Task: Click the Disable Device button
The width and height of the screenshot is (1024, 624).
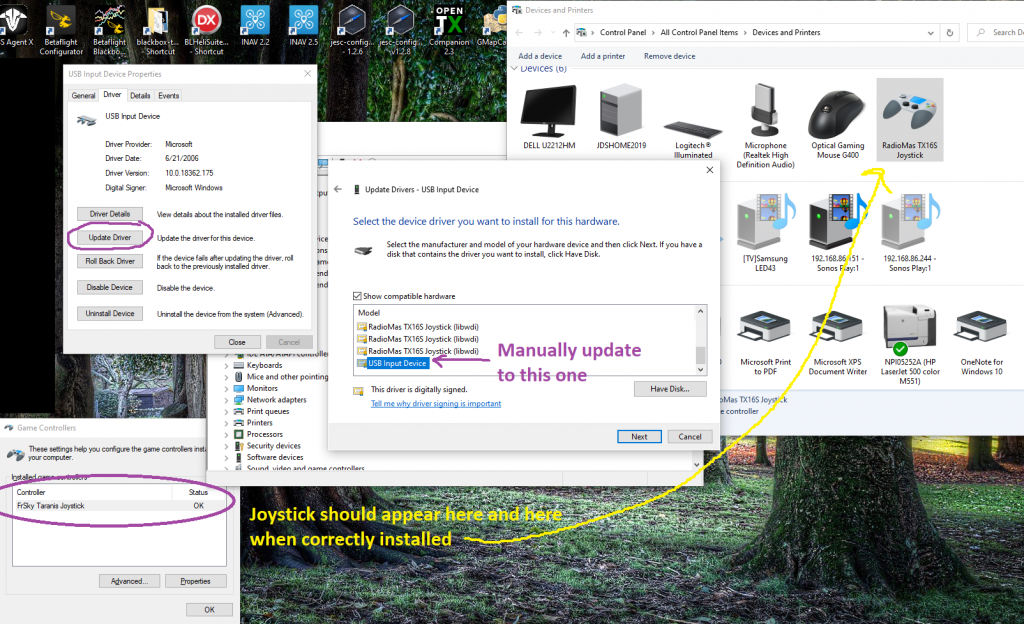Action: click(x=110, y=287)
